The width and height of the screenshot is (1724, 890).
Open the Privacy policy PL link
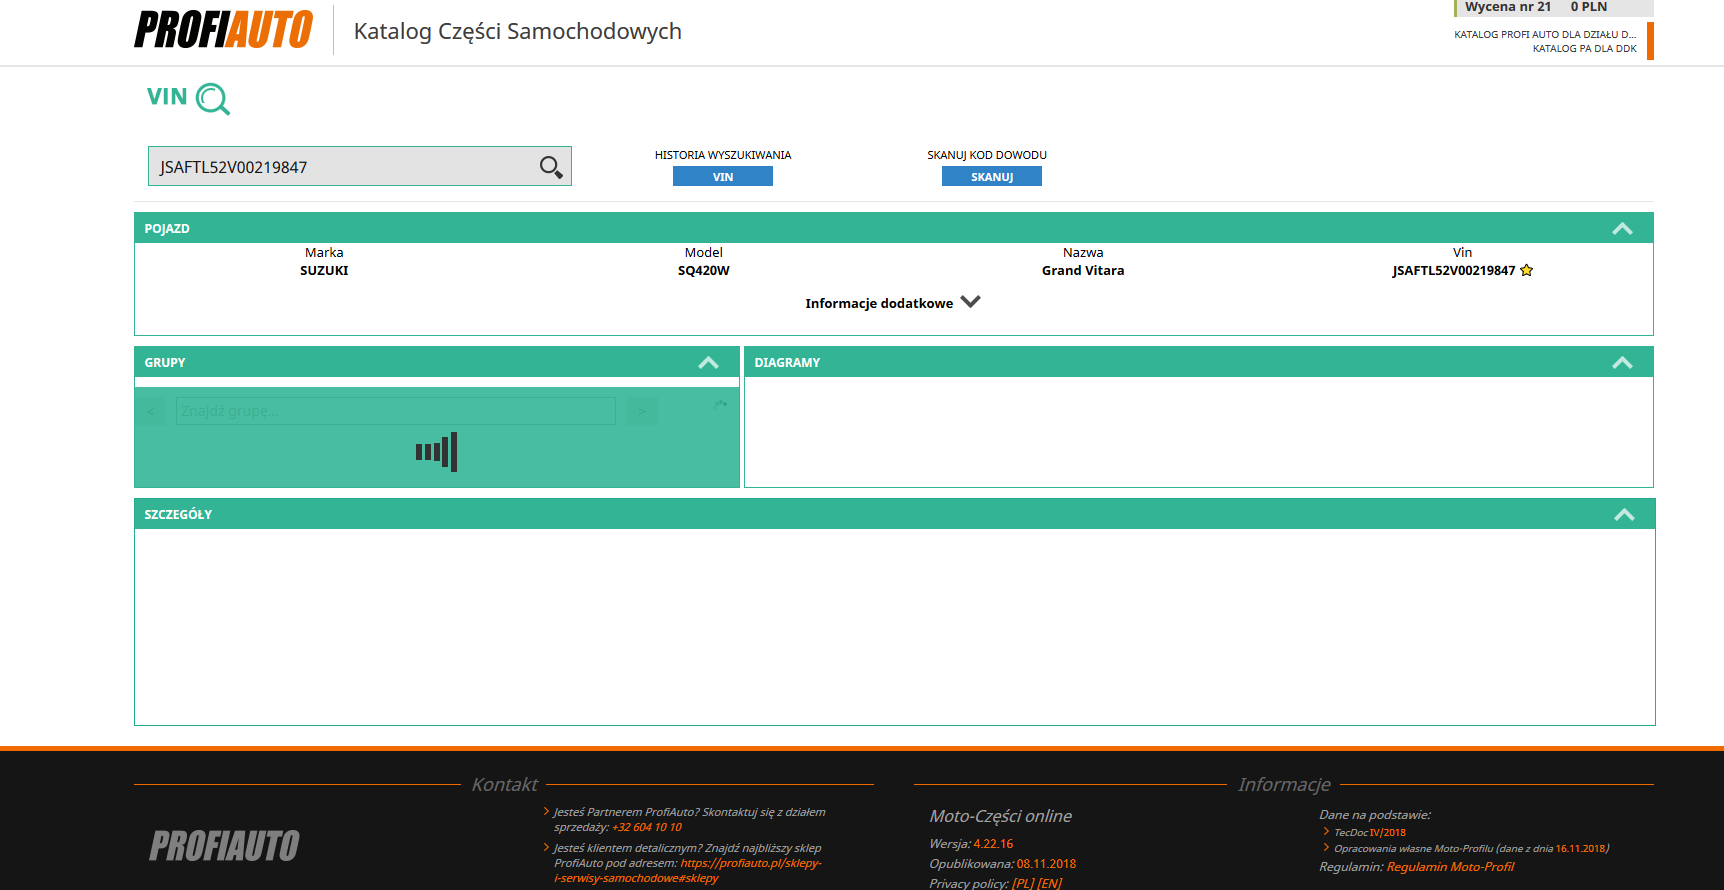click(1023, 883)
